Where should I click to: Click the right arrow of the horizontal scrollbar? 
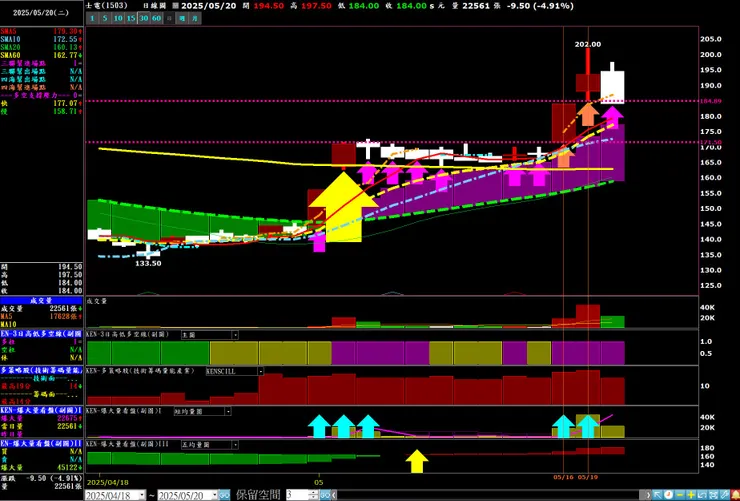pos(649,495)
